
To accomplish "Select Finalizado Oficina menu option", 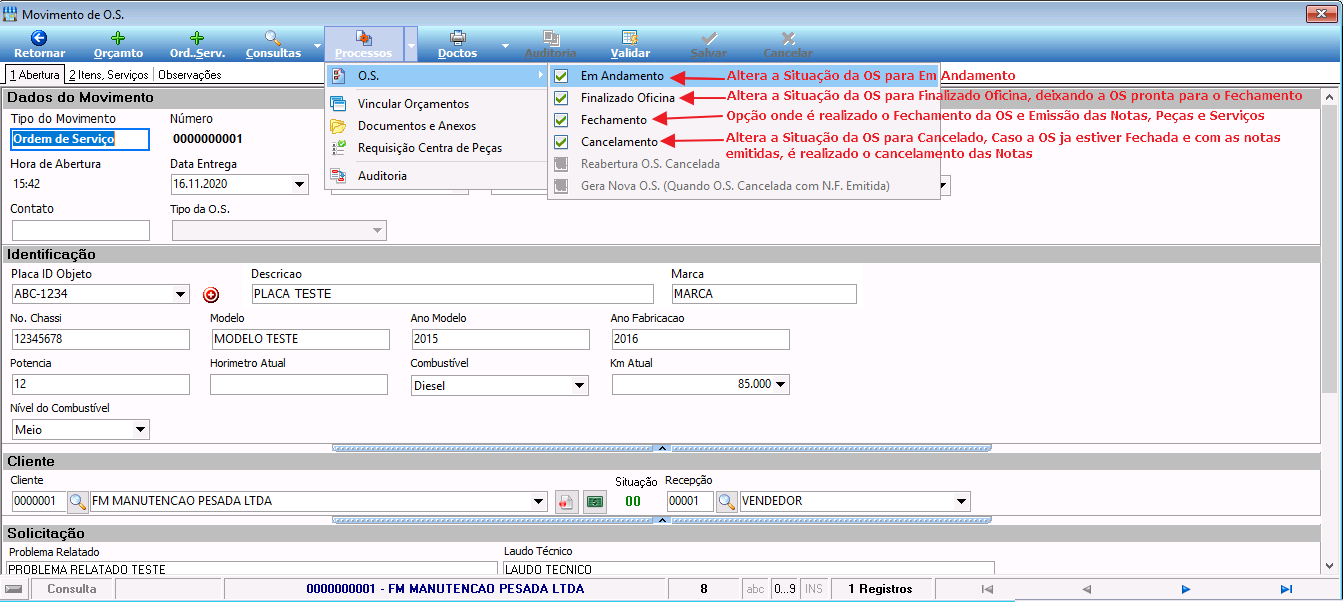I will (628, 98).
